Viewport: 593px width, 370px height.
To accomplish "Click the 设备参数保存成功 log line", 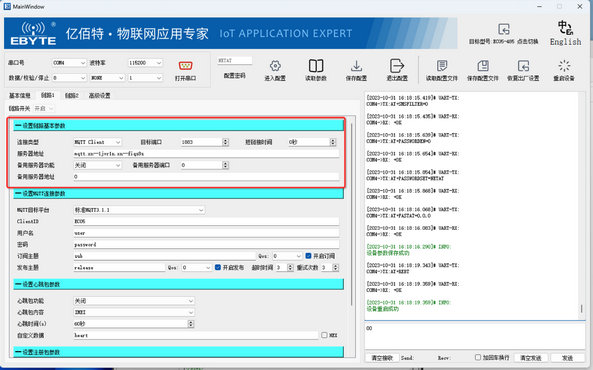I will click(388, 253).
